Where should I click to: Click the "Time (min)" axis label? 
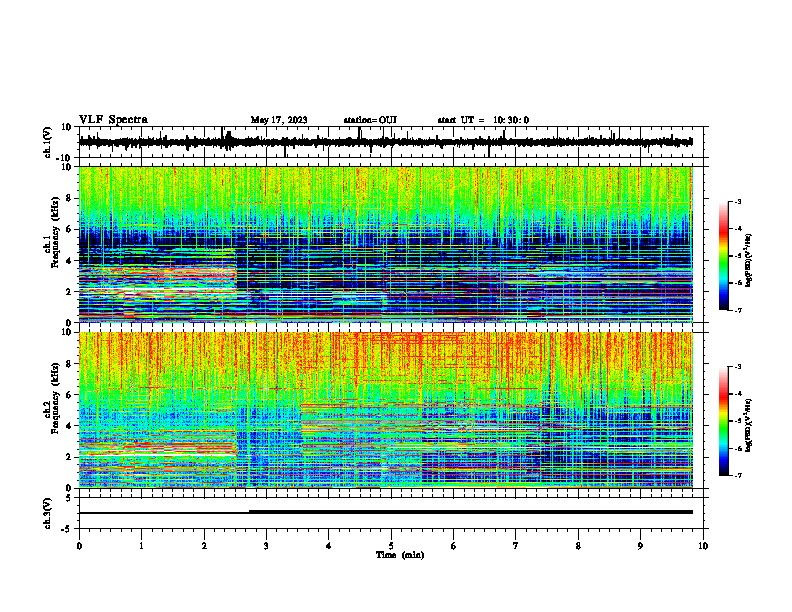(x=400, y=555)
